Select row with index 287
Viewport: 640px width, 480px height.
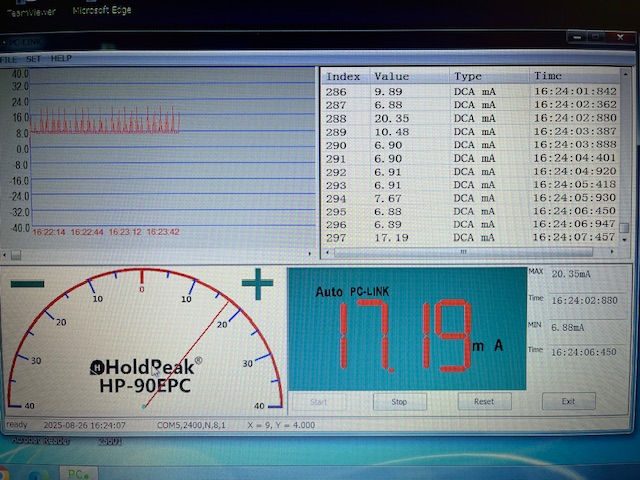point(471,105)
